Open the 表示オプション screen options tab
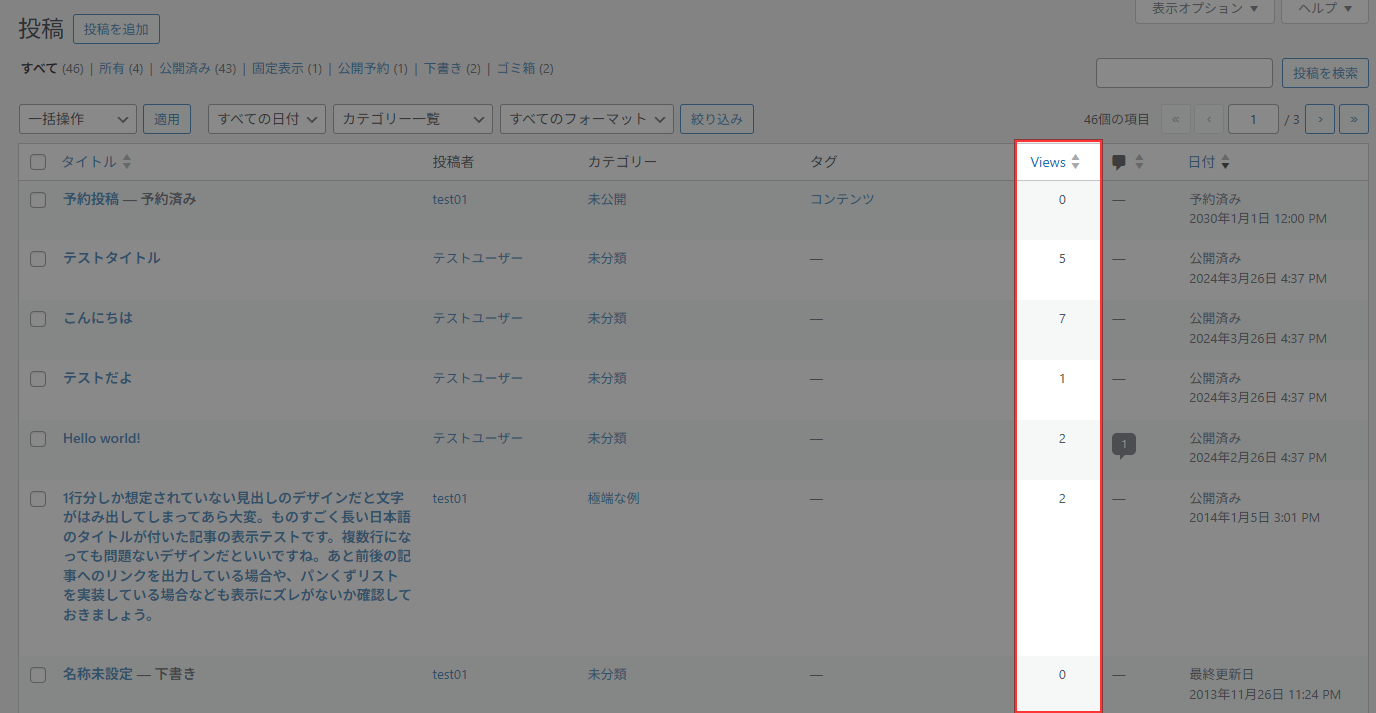This screenshot has width=1376, height=713. point(1204,9)
